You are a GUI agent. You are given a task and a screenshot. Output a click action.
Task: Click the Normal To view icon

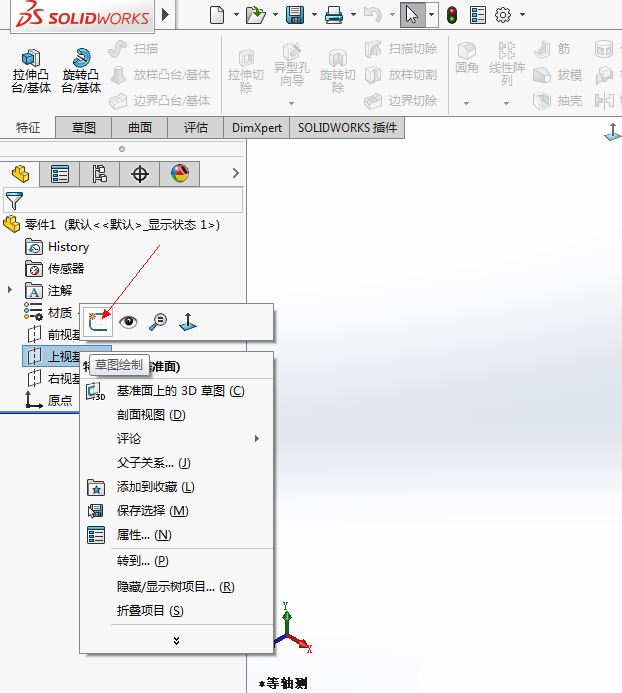pyautogui.click(x=188, y=321)
